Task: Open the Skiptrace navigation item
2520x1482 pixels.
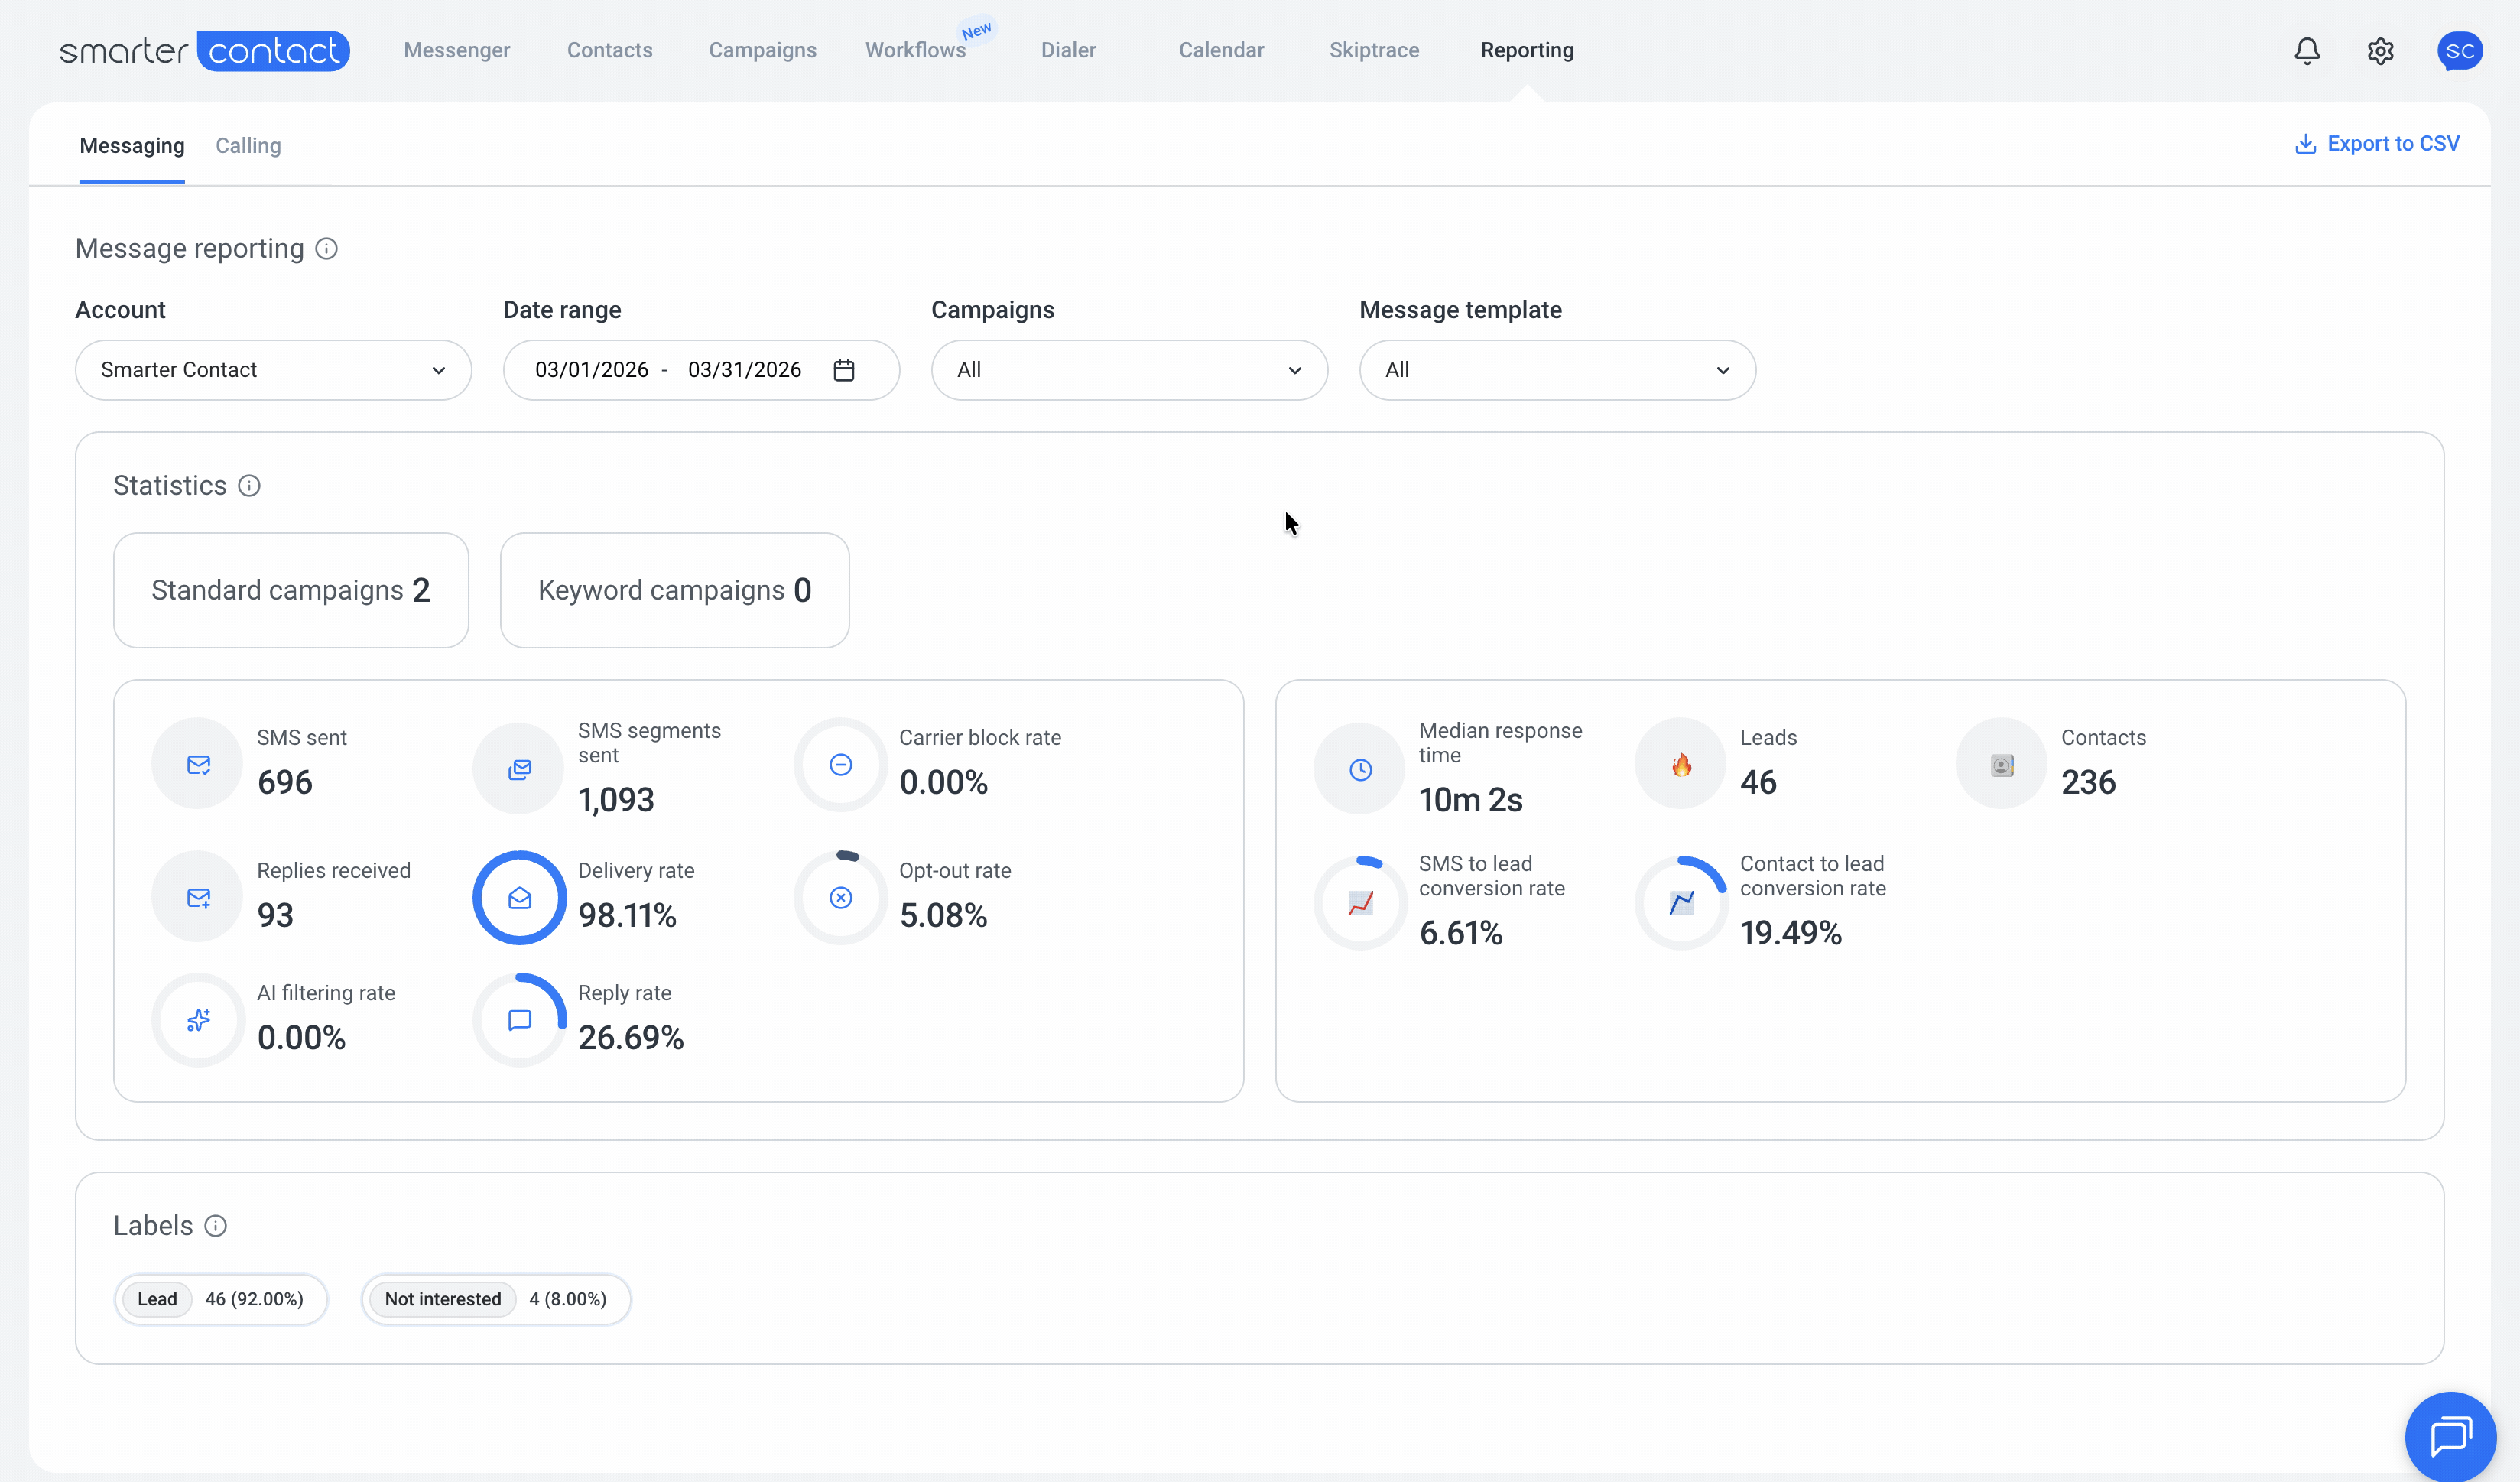Action: pyautogui.click(x=1373, y=51)
